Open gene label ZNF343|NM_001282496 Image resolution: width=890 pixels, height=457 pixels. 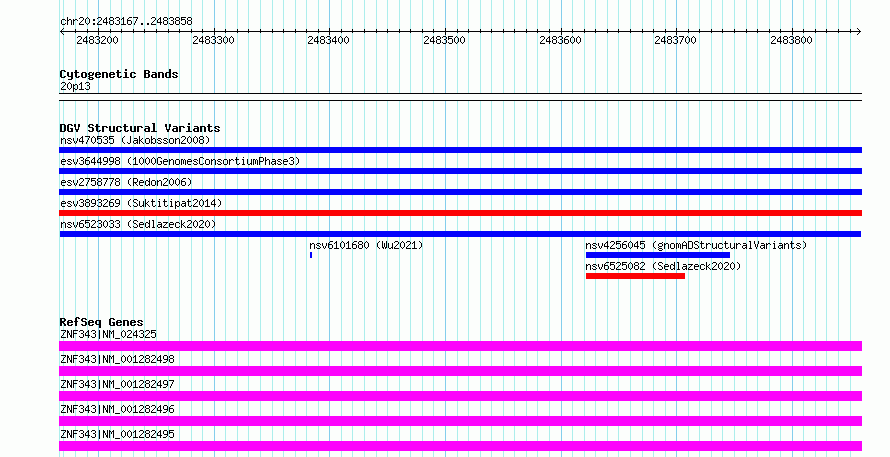coord(117,409)
